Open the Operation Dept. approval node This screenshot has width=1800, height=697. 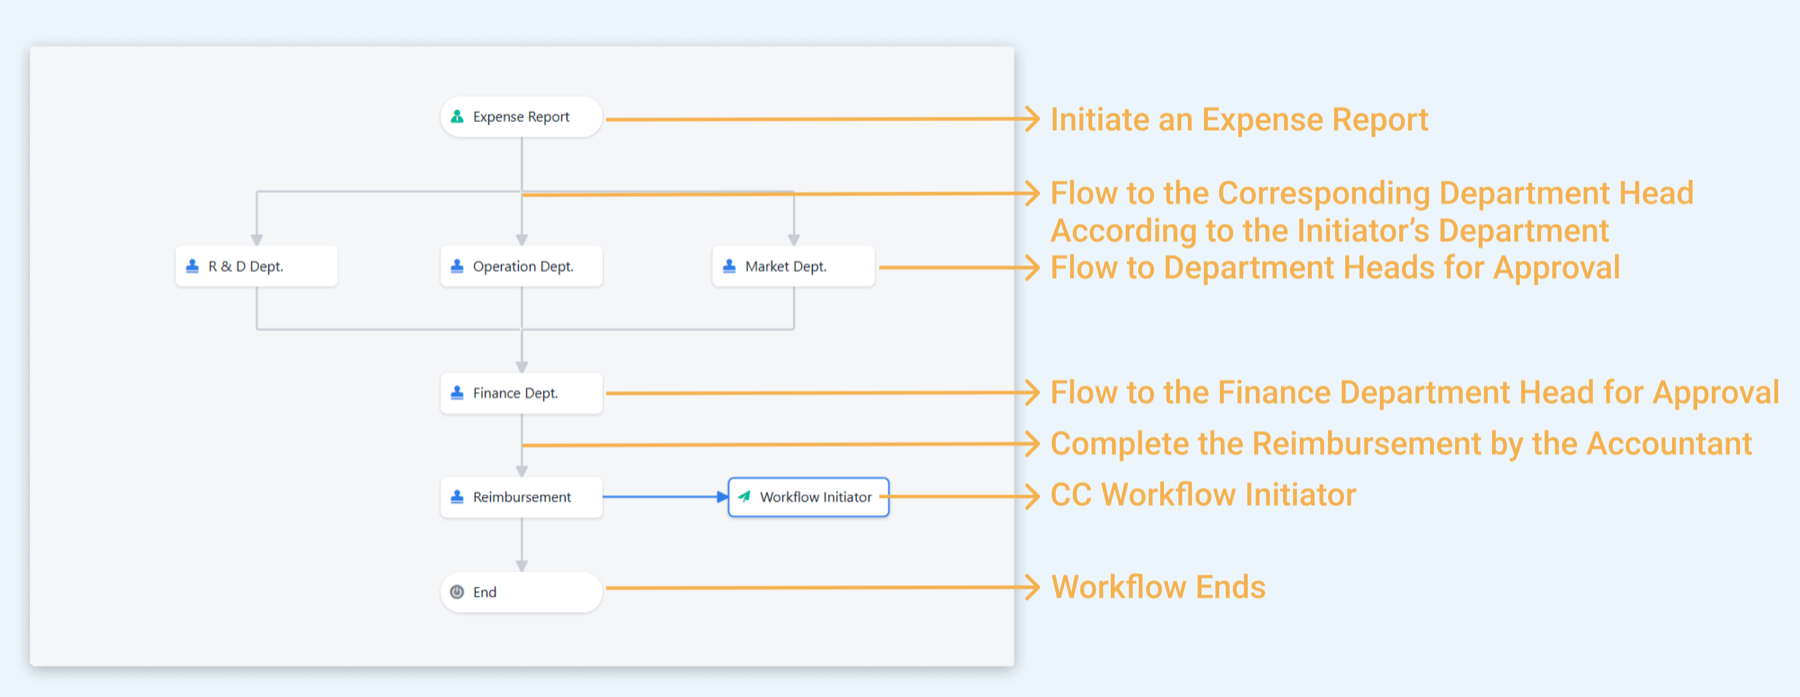521,266
